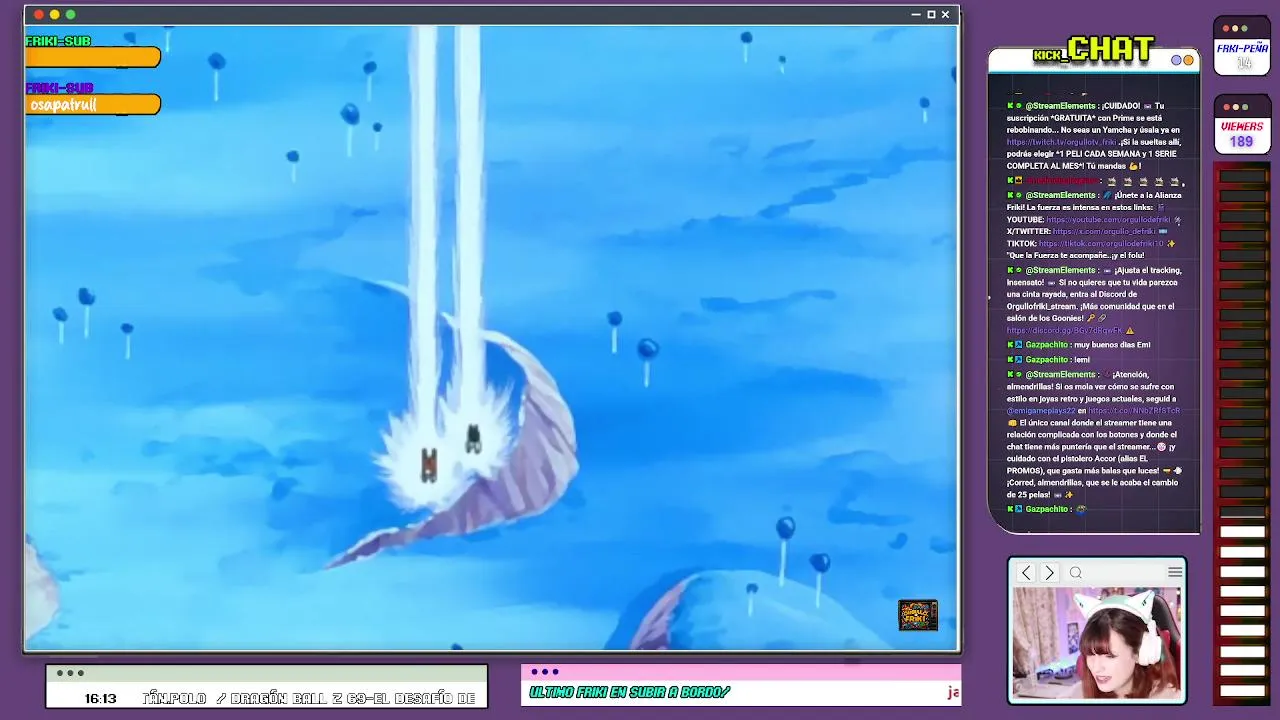Click the KICK_CHAT title
Image resolution: width=1280 pixels, height=720 pixels.
pos(1094,50)
